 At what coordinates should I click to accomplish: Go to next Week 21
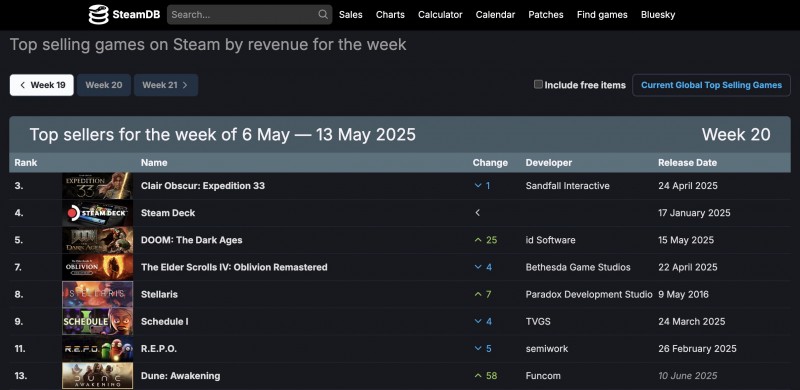tap(166, 85)
